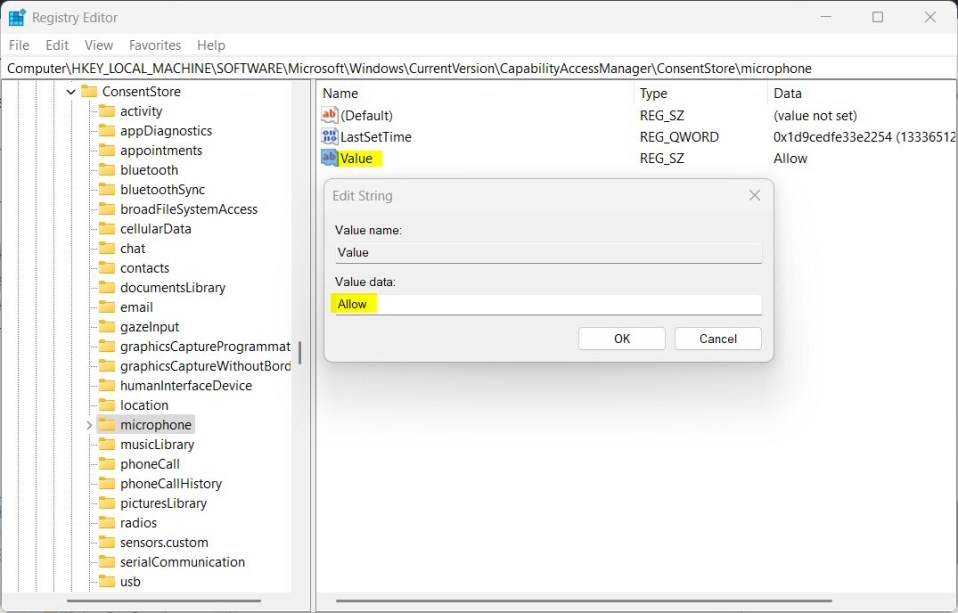
Task: Click the broadFileSystemAccess folder icon
Action: pyautogui.click(x=107, y=209)
